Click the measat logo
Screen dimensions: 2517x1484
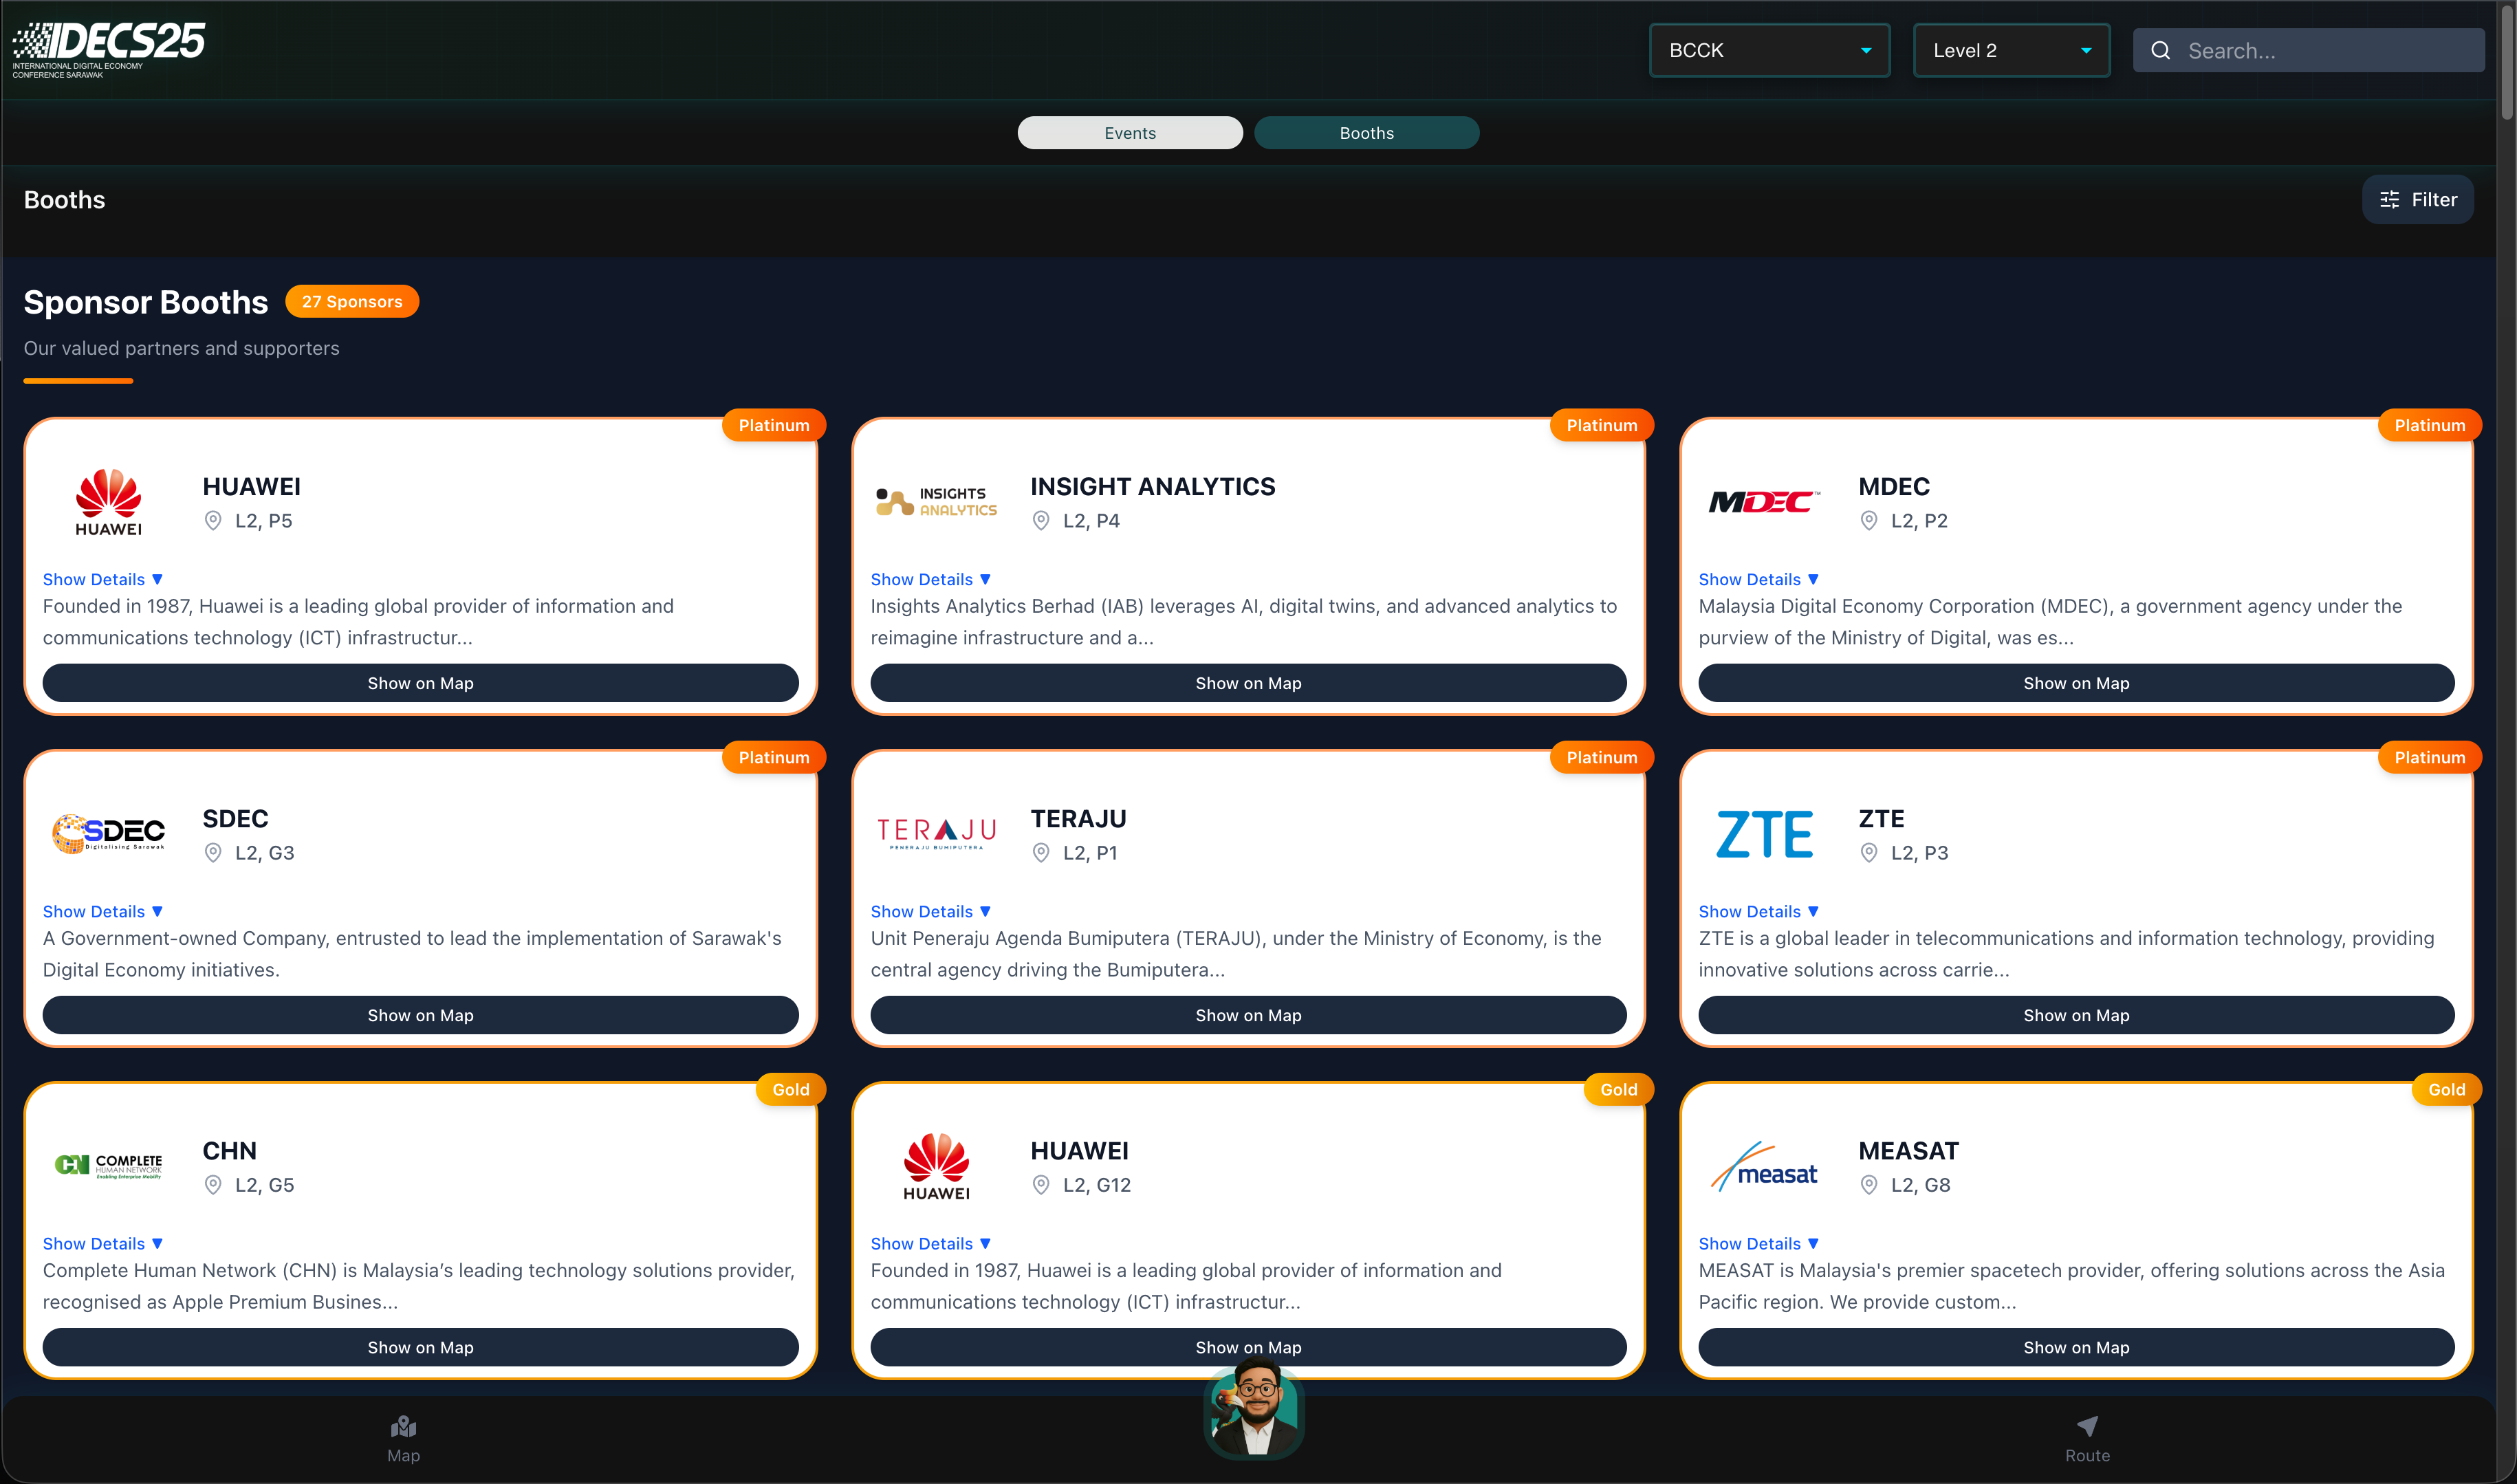(x=1764, y=1166)
